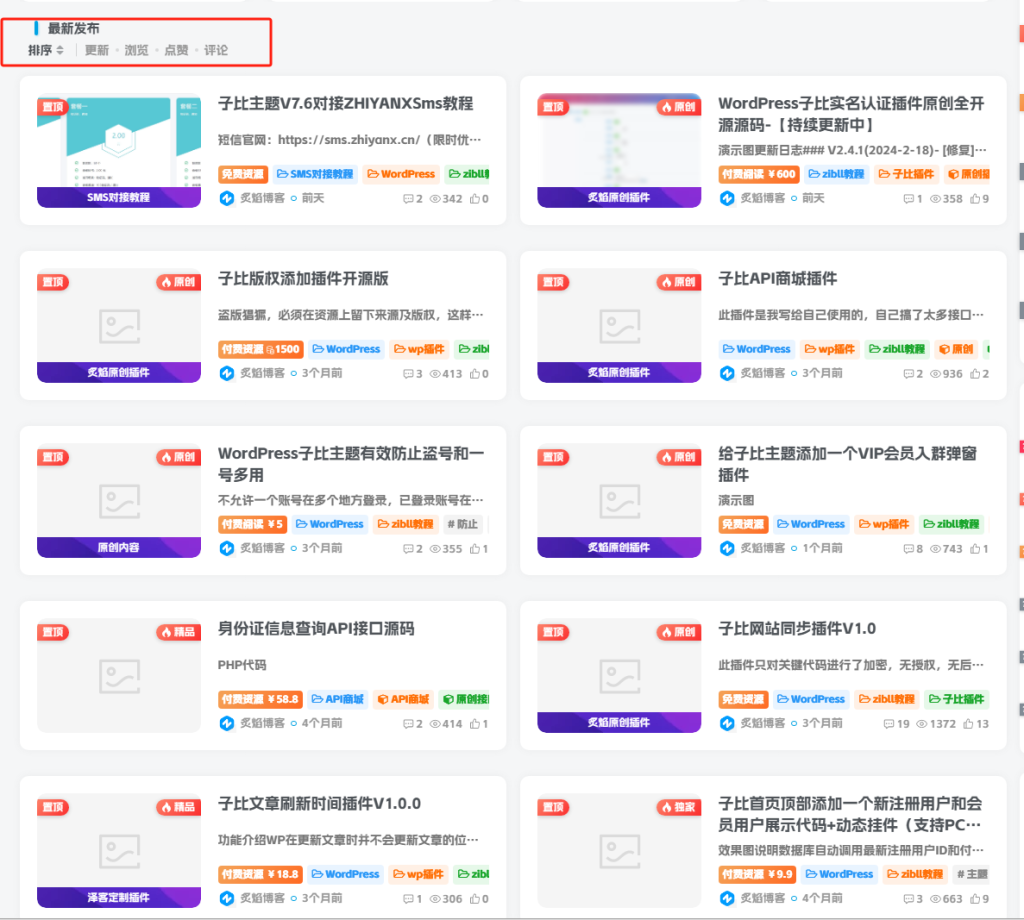
Task: Click views eye icon showing 306
Action: coord(435,899)
